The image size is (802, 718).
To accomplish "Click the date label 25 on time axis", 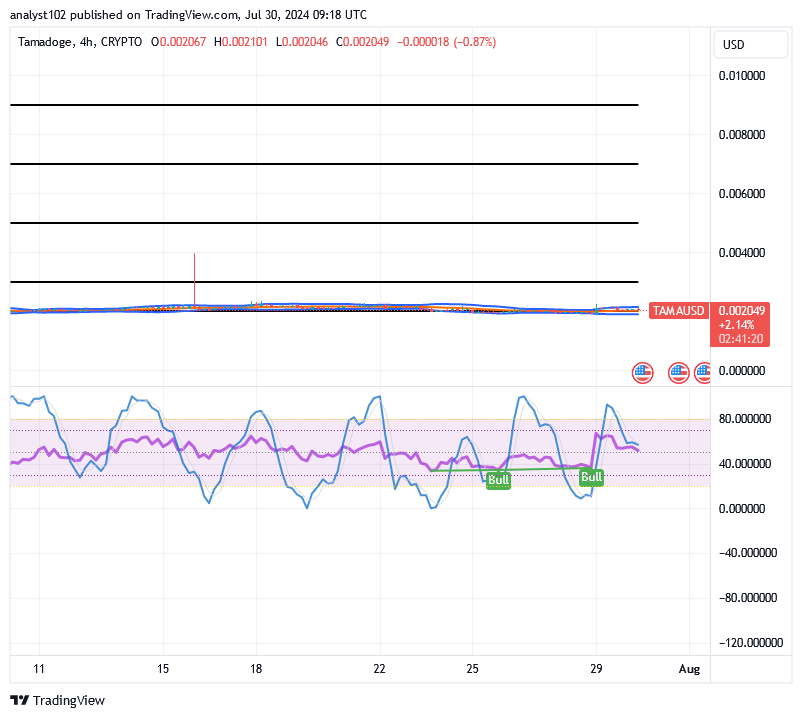I will coord(472,669).
